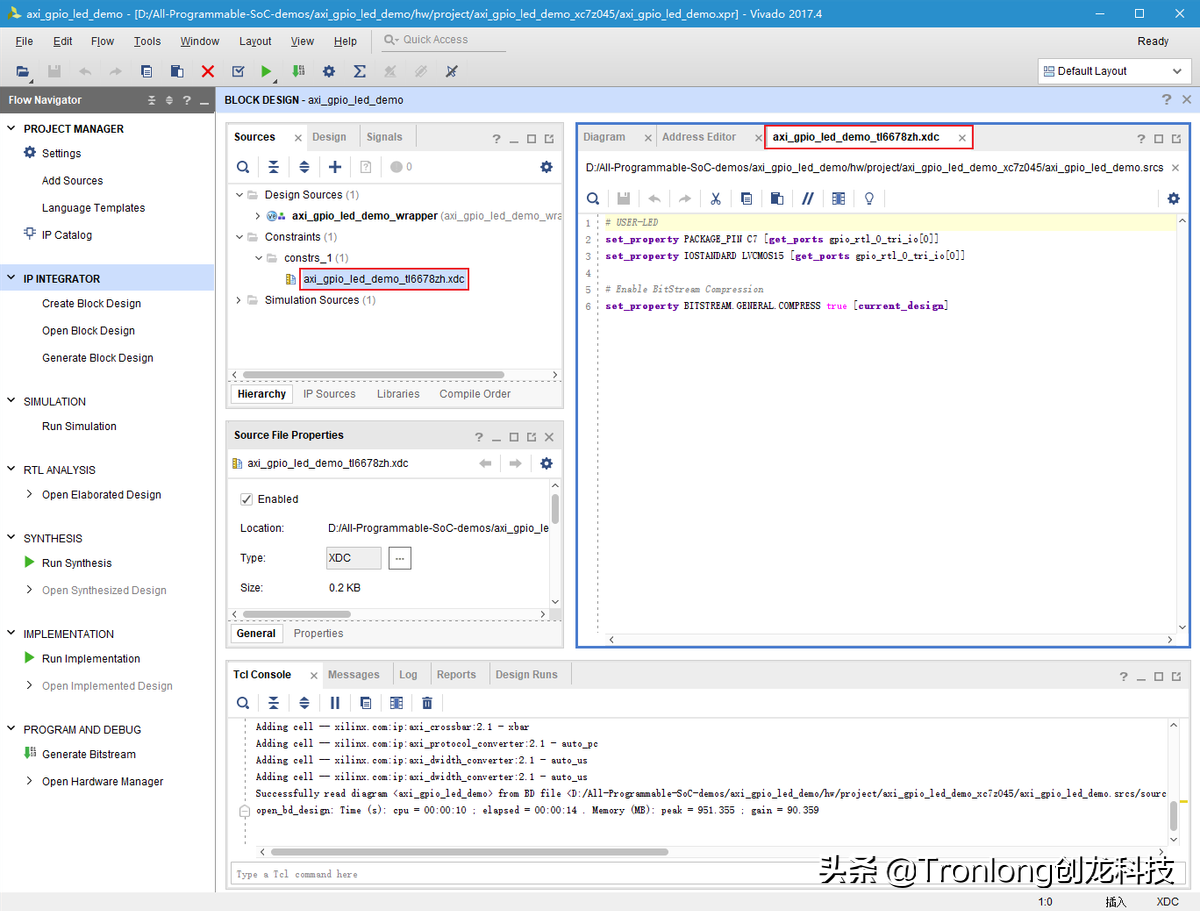Click the ... browse button next to Type
Viewport: 1200px width, 911px height.
tap(399, 558)
